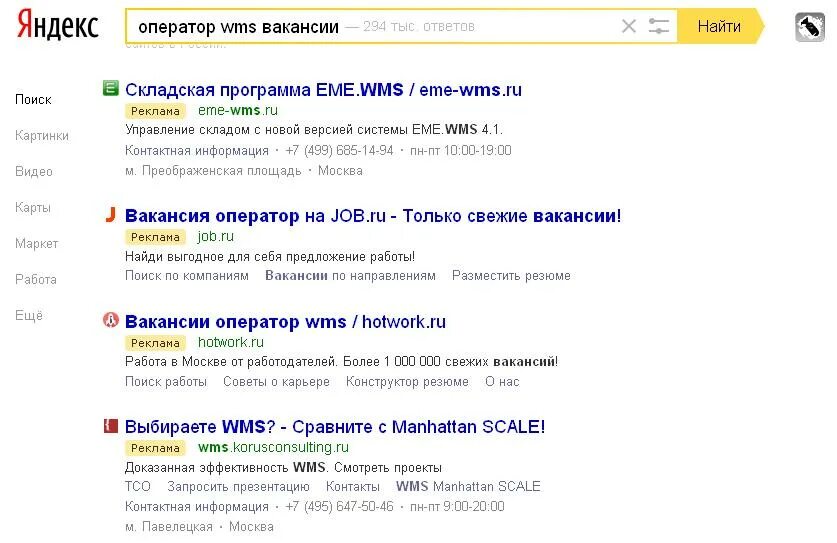Viewport: 837px width, 543px height.
Task: Go to Маркет in the sidebar
Action: [x=36, y=243]
